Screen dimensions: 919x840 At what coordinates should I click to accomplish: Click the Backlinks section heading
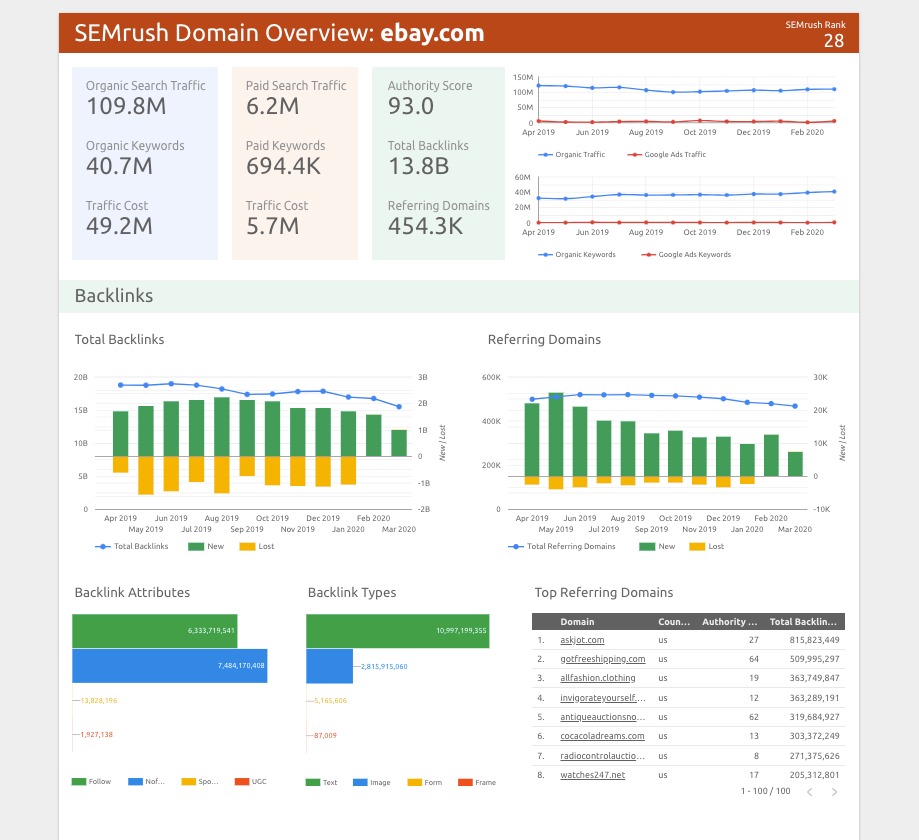click(114, 295)
